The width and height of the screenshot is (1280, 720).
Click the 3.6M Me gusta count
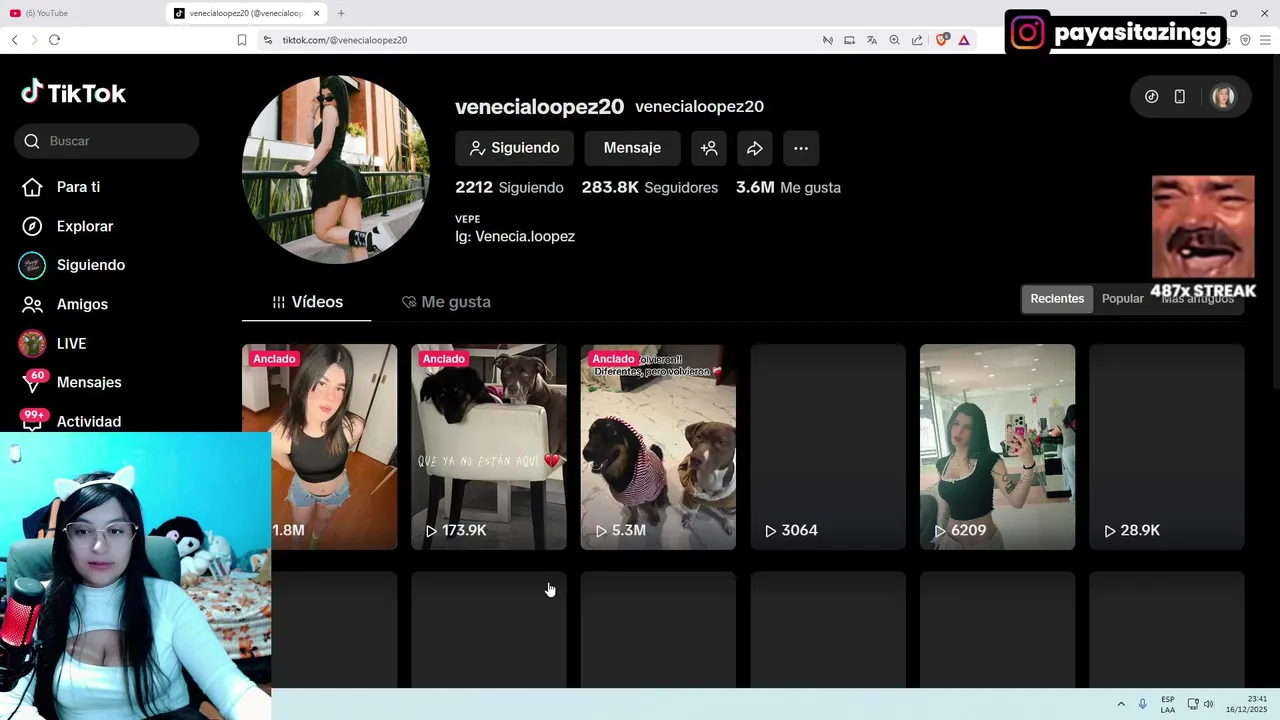pyautogui.click(x=788, y=187)
